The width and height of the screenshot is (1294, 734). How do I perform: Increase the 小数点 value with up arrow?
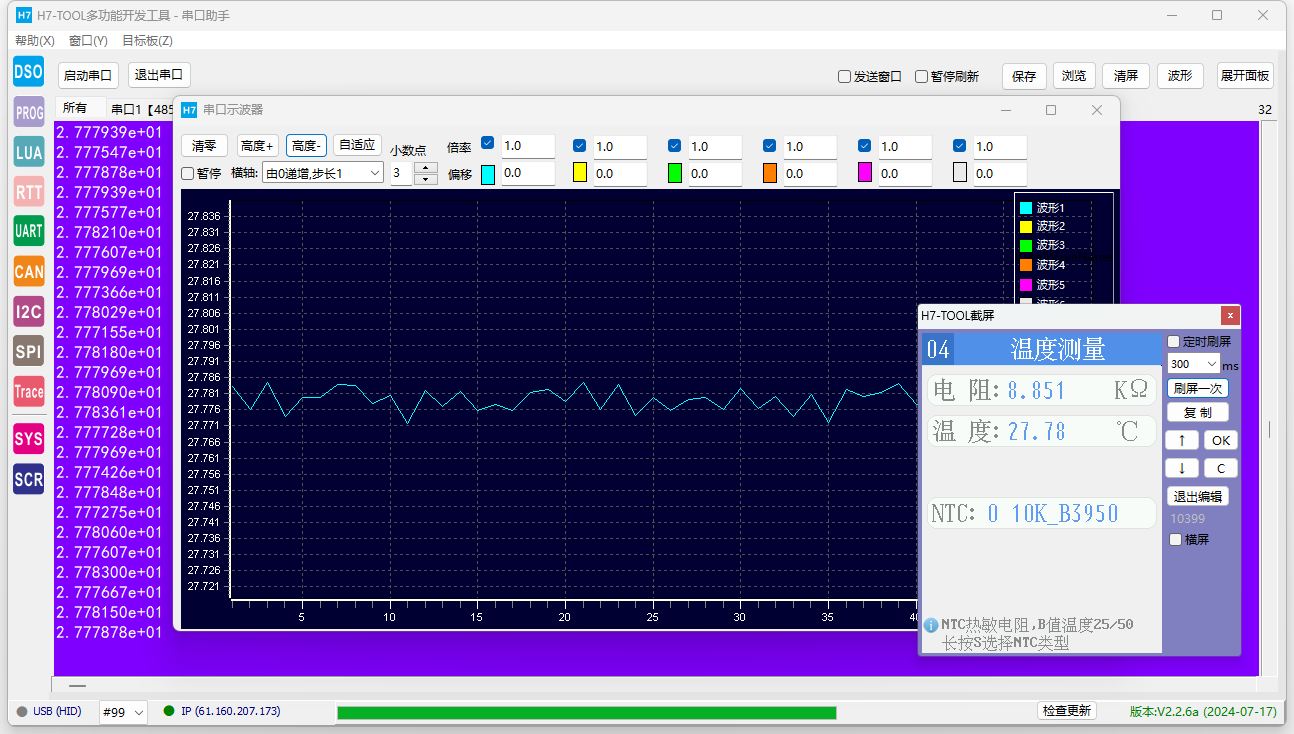click(x=426, y=168)
